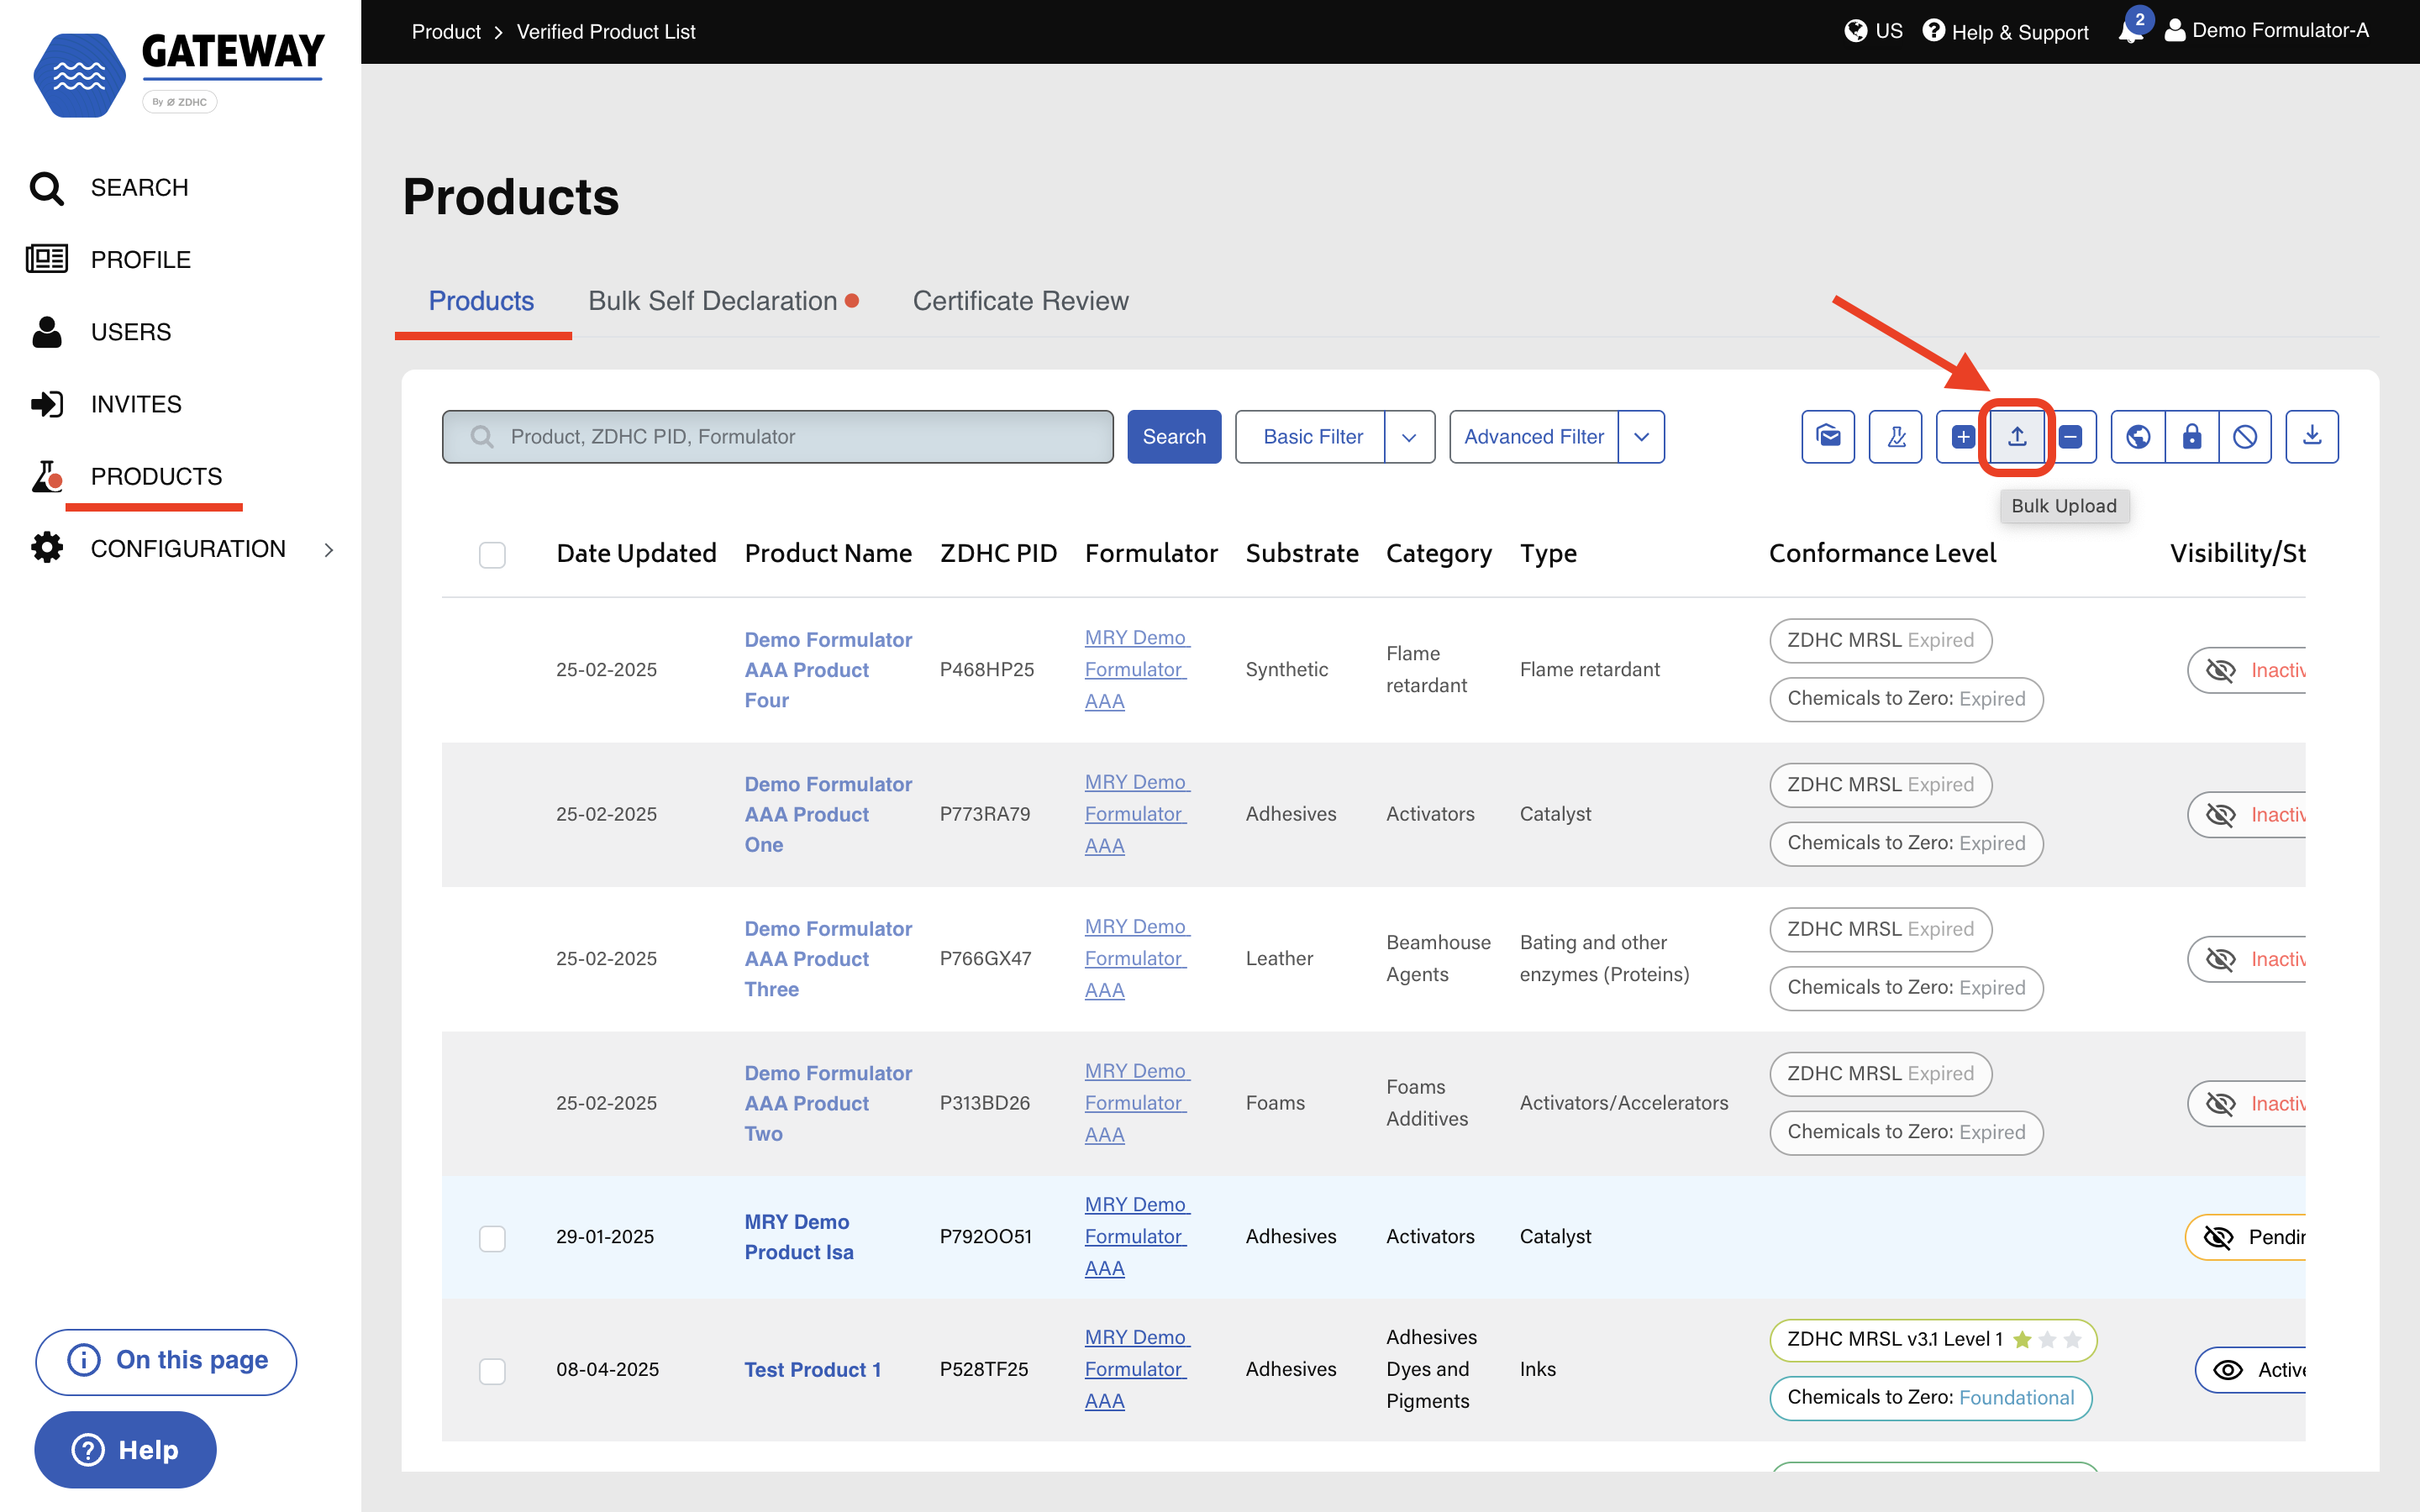
Task: Open PROFILE in the sidebar menu
Action: click(140, 260)
